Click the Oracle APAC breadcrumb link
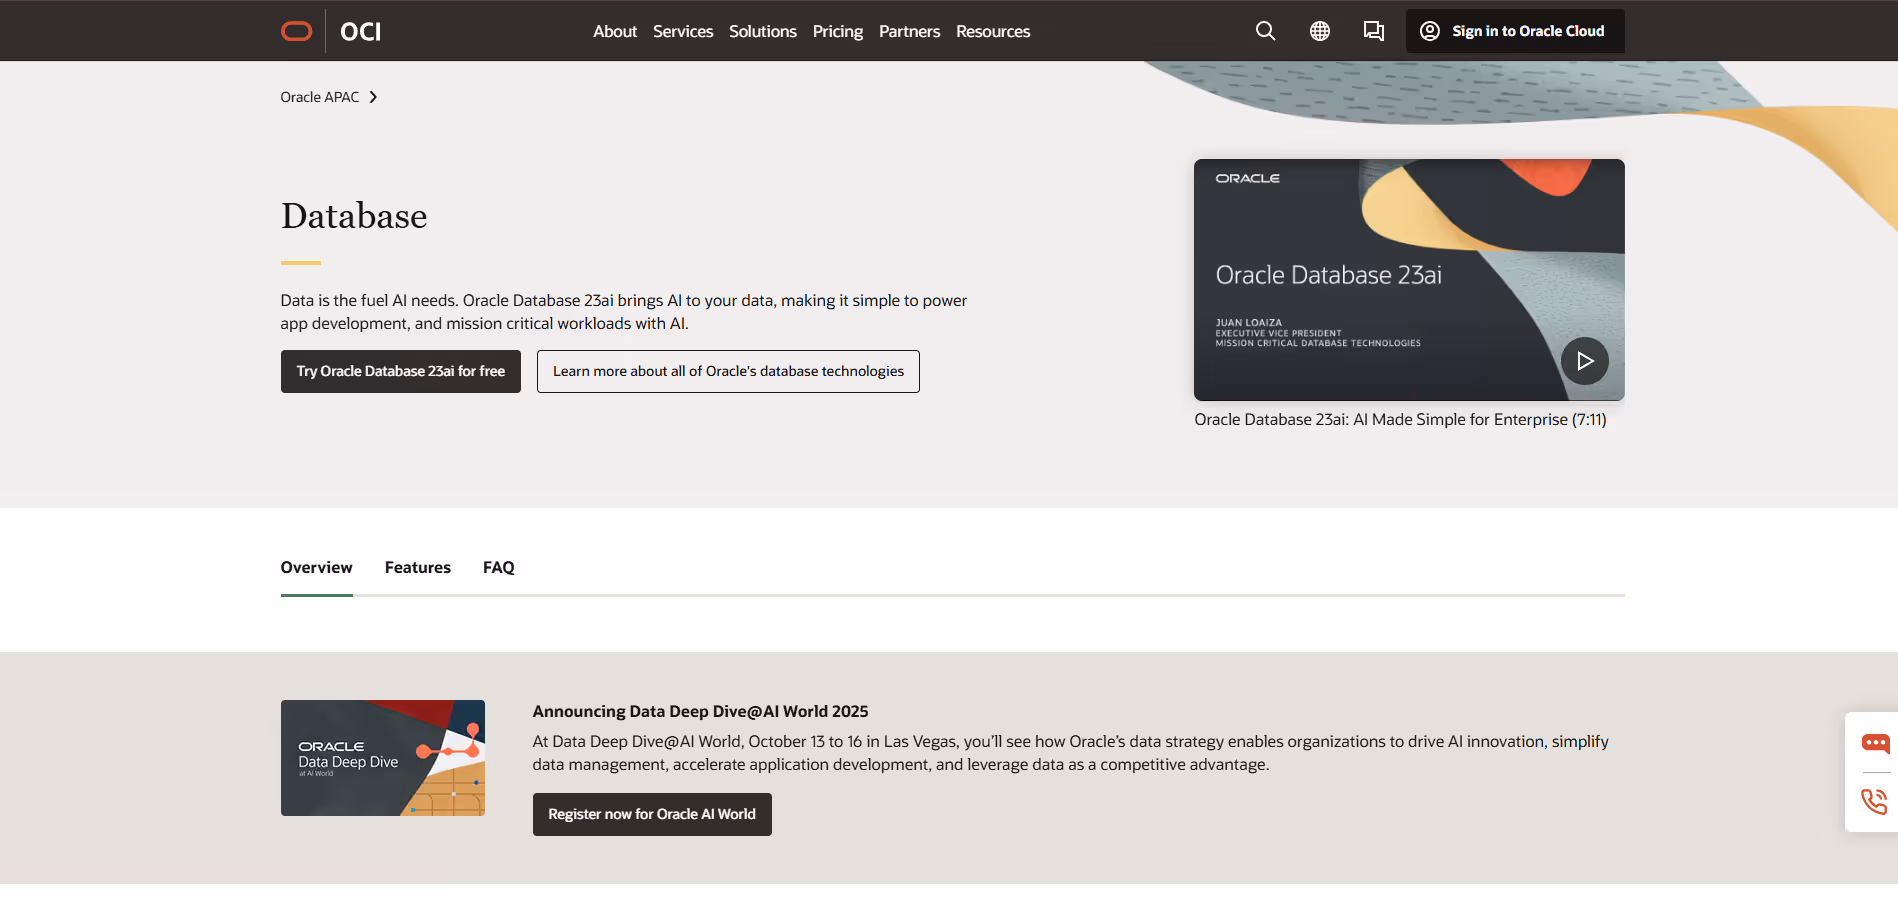1898x909 pixels. [319, 96]
